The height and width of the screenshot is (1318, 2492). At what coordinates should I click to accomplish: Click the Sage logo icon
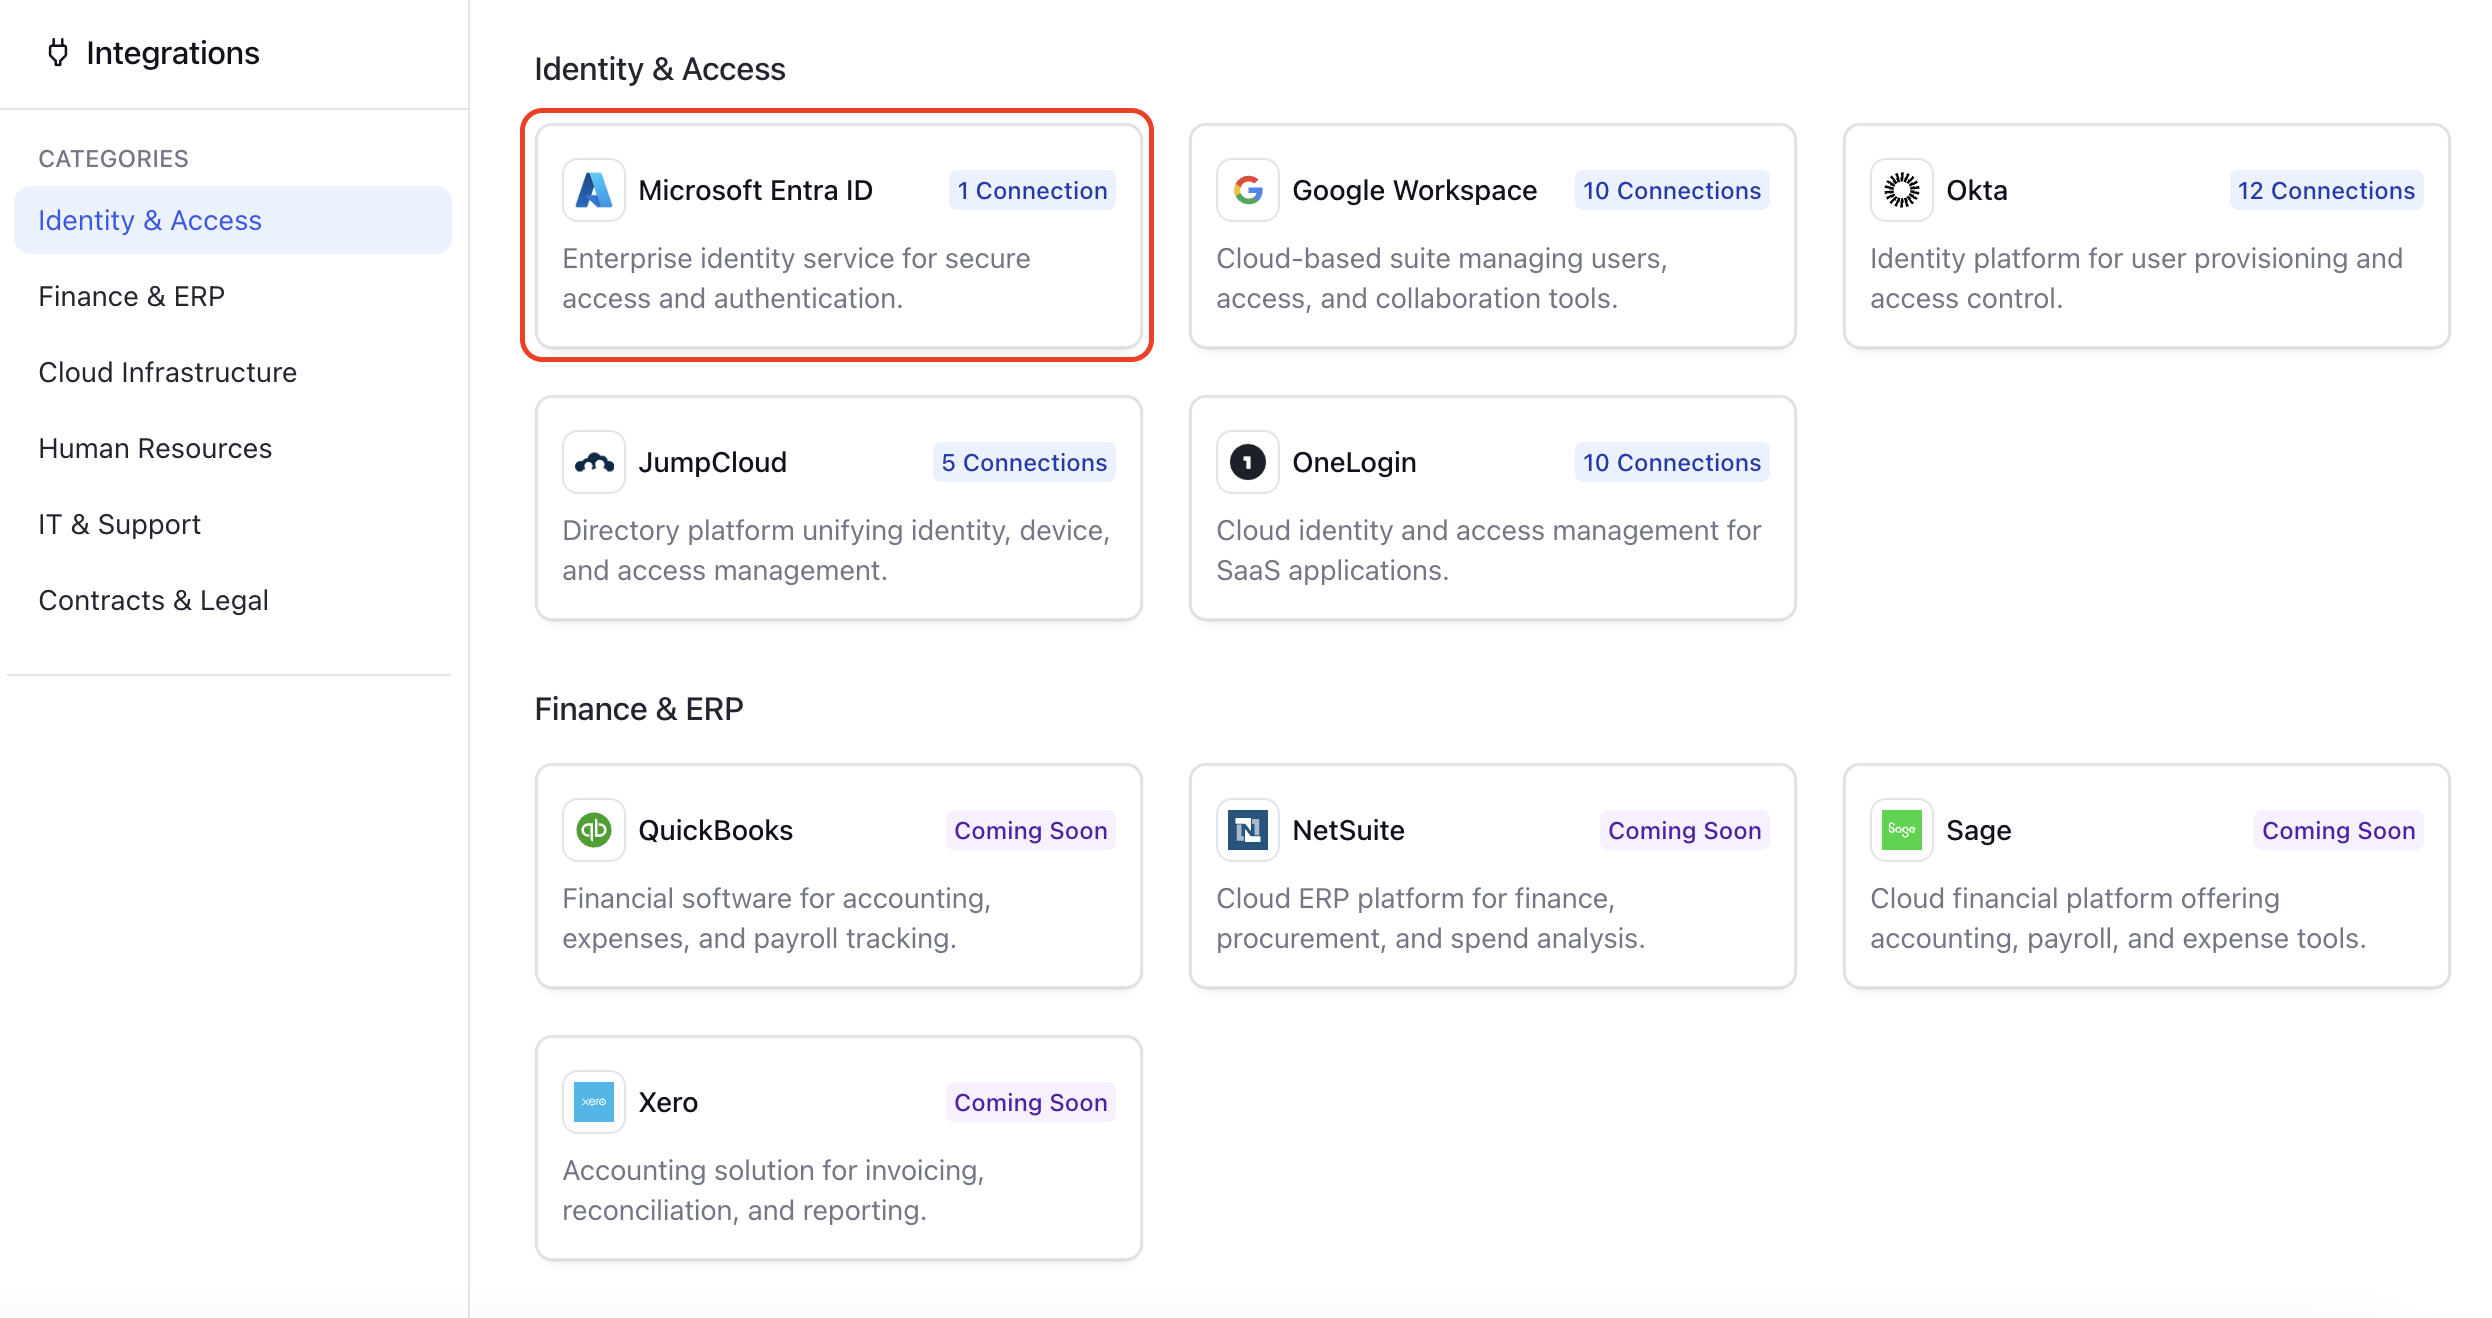click(x=1902, y=830)
